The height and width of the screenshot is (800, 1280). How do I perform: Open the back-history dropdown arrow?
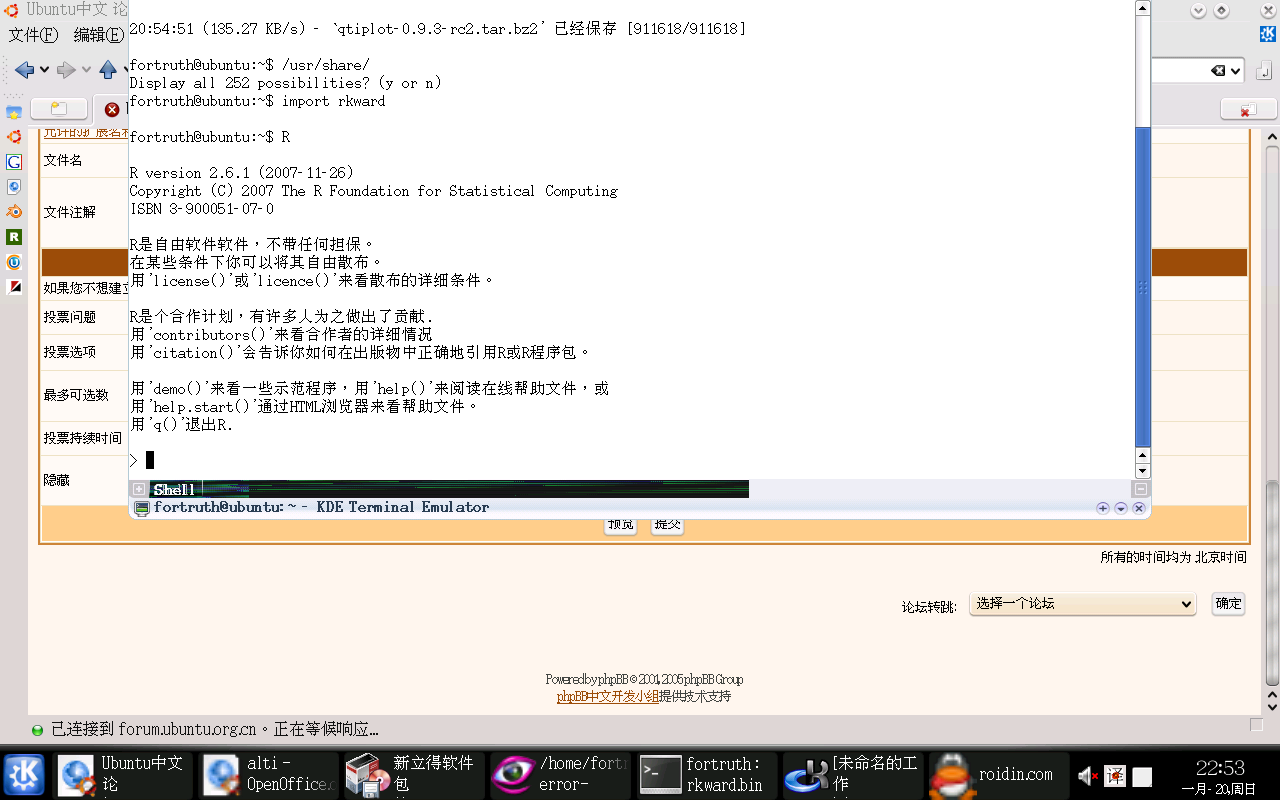coord(44,70)
